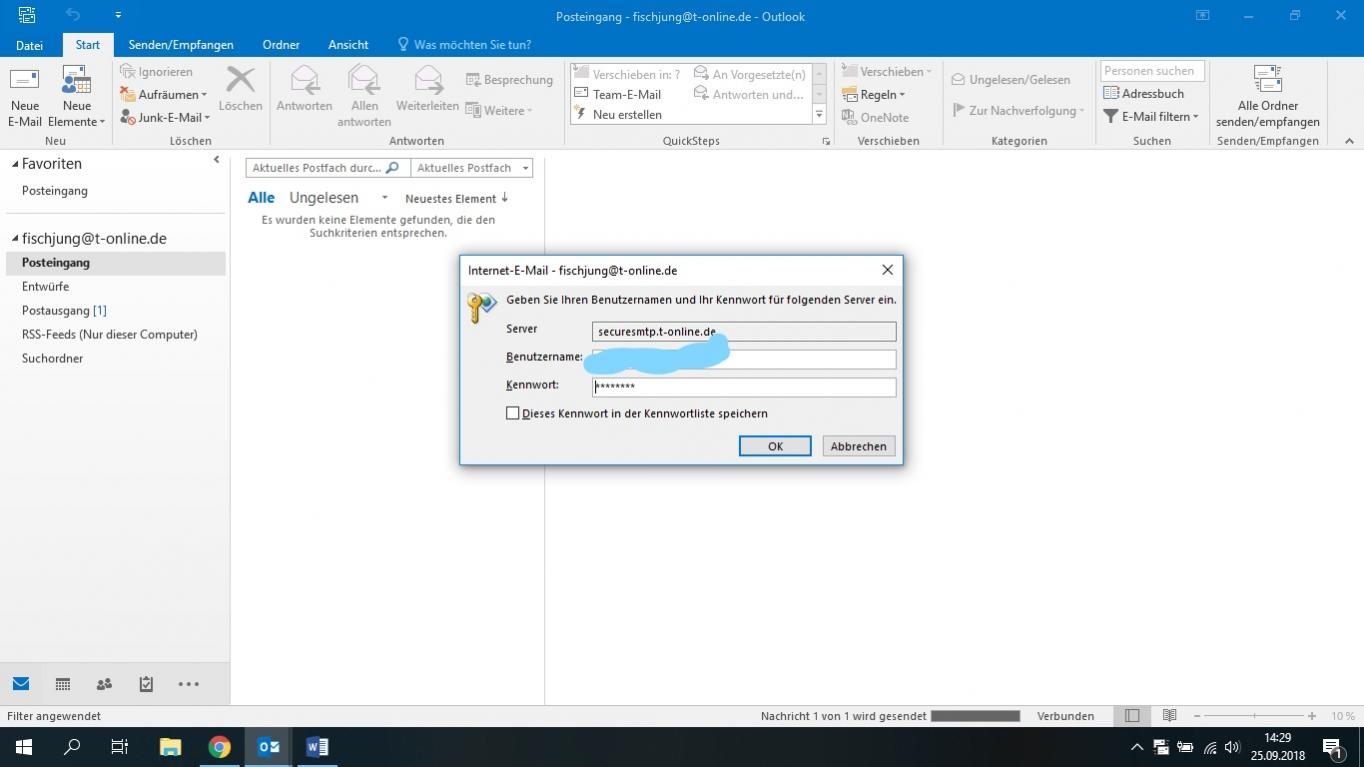Viewport: 1364px width, 767px height.
Task: Click the Neue E-Mail ribbon button
Action: pyautogui.click(x=25, y=98)
